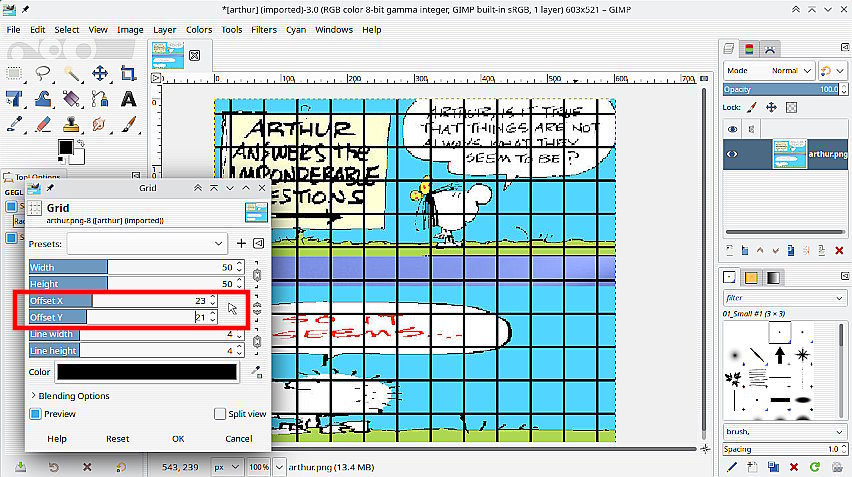Open the layer mode group switcher dropdown
The height and width of the screenshot is (477, 852).
832,71
